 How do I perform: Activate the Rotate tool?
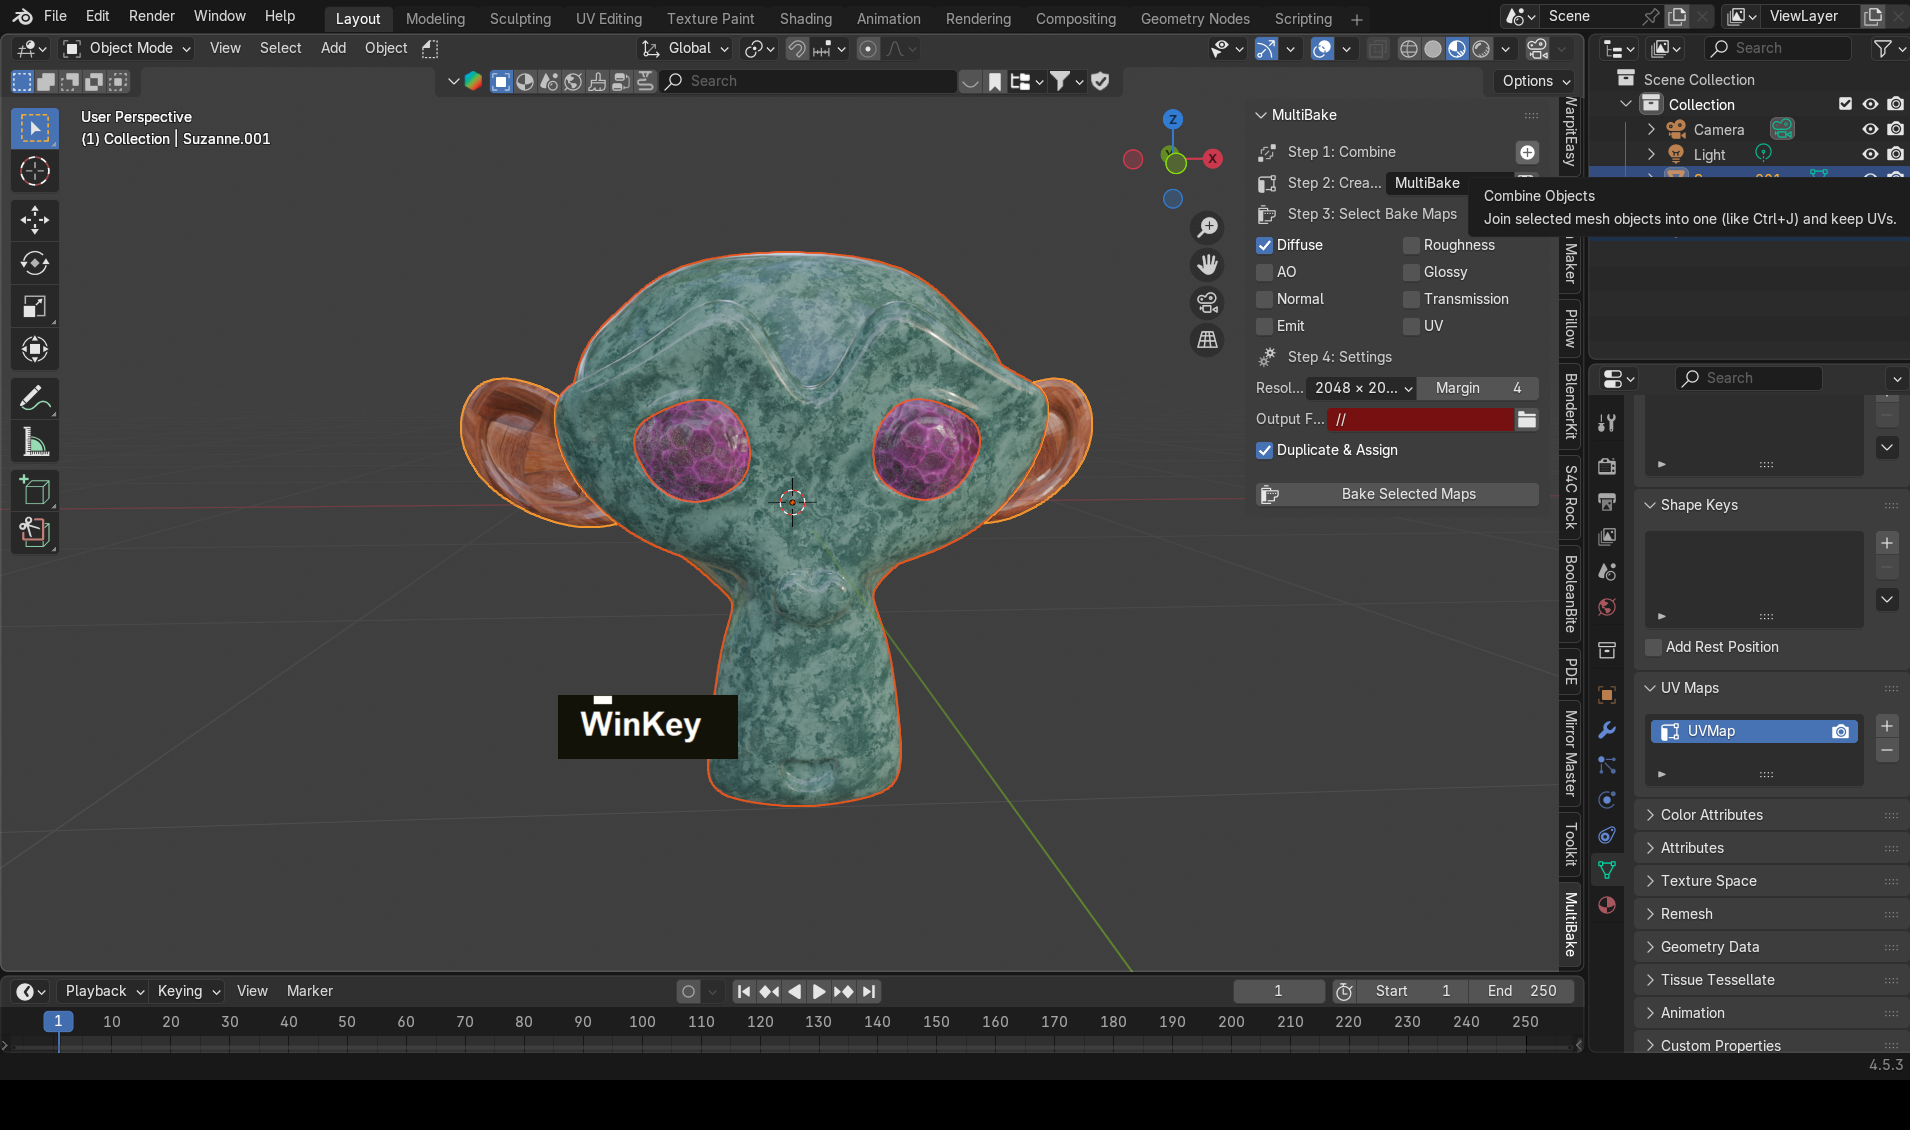tap(35, 263)
